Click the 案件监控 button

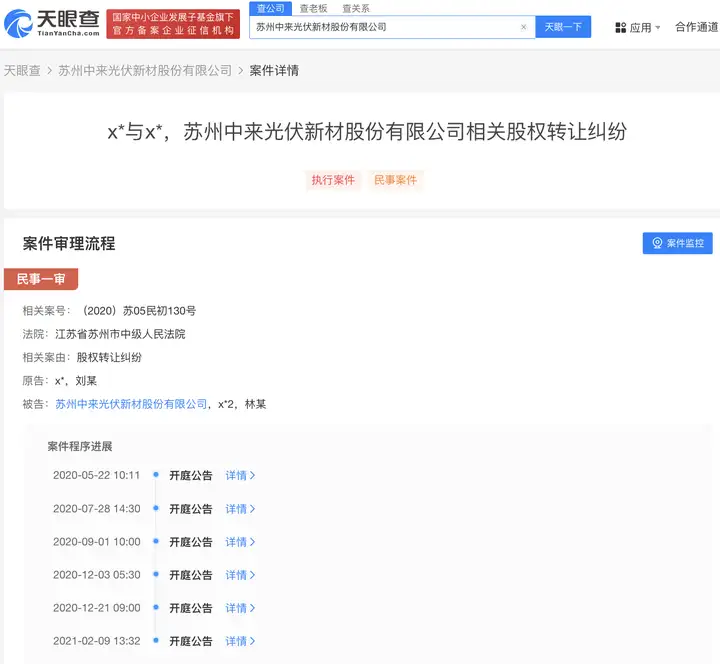point(677,243)
